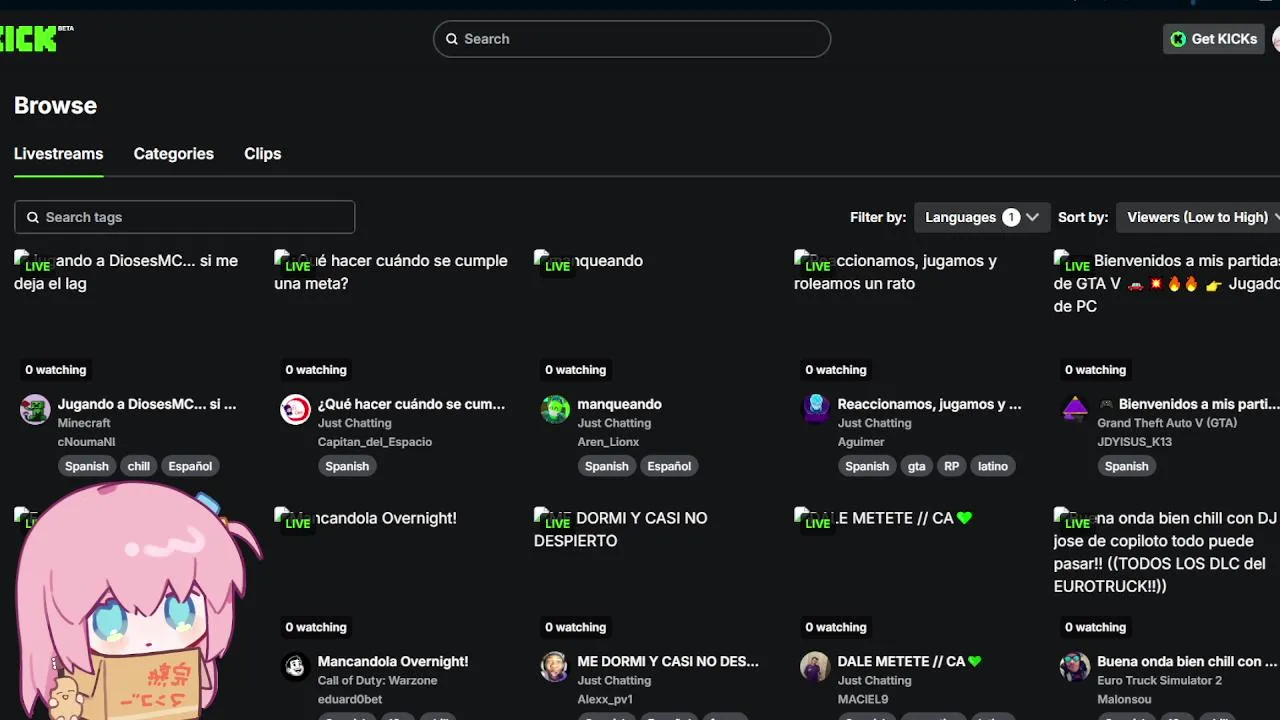The image size is (1280, 720).
Task: Select Spanish tag on JDYISUS_K13 stream
Action: (x=1127, y=466)
